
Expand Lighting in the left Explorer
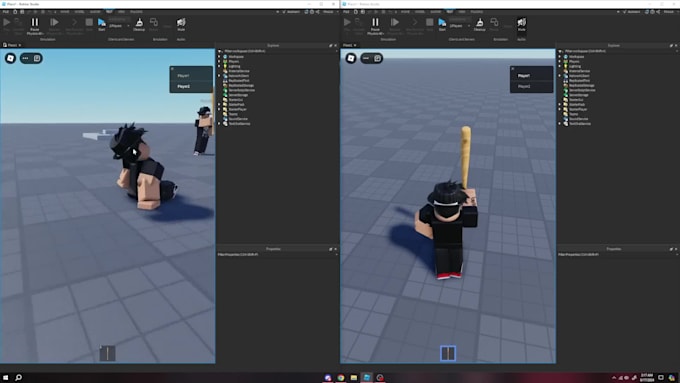(x=219, y=66)
